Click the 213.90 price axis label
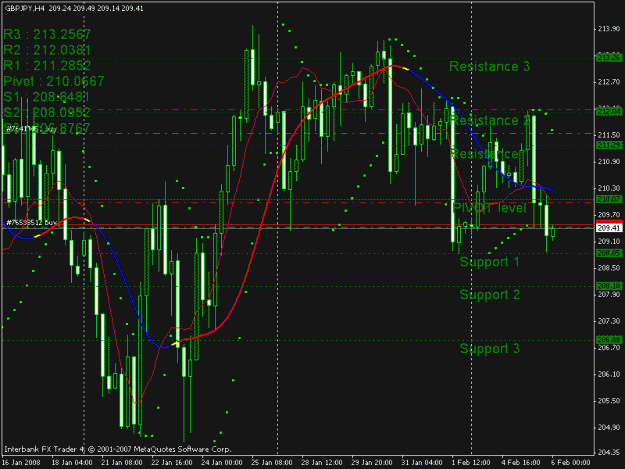Image resolution: width=625 pixels, height=469 pixels. 609,29
